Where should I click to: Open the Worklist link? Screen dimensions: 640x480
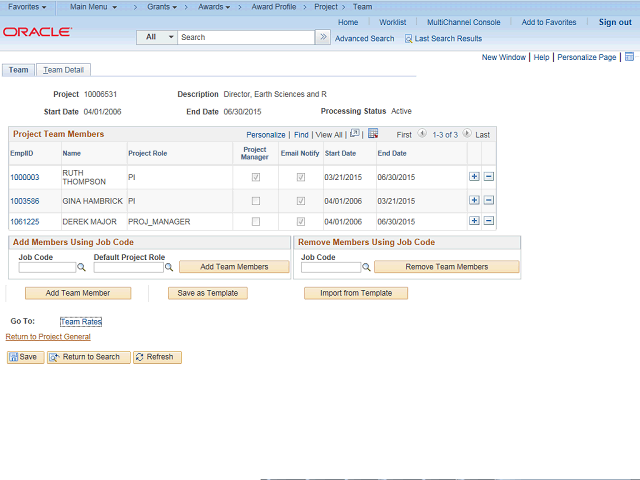[393, 22]
